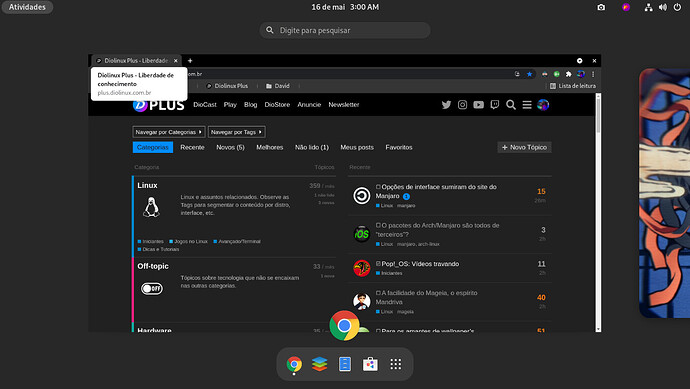Open DioStore in site navigation
The width and height of the screenshot is (690, 389).
pyautogui.click(x=277, y=105)
